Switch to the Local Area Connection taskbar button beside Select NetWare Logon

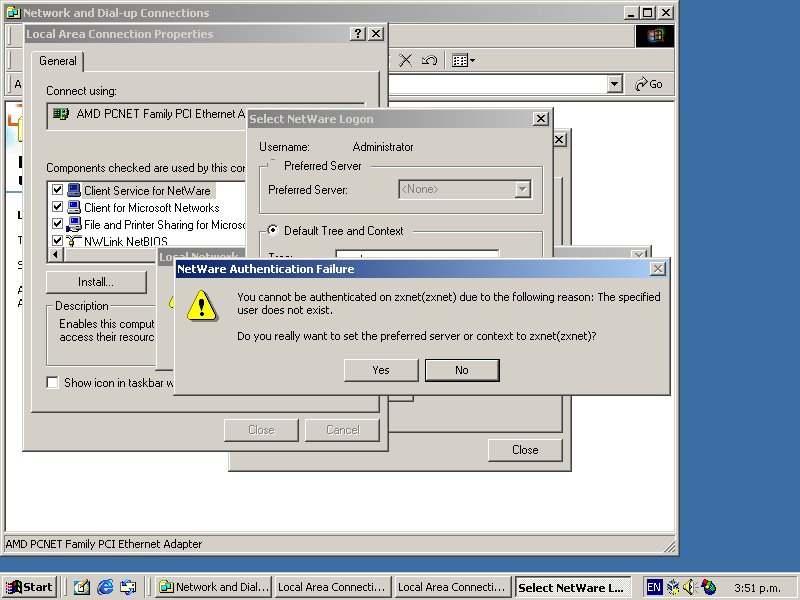453,587
